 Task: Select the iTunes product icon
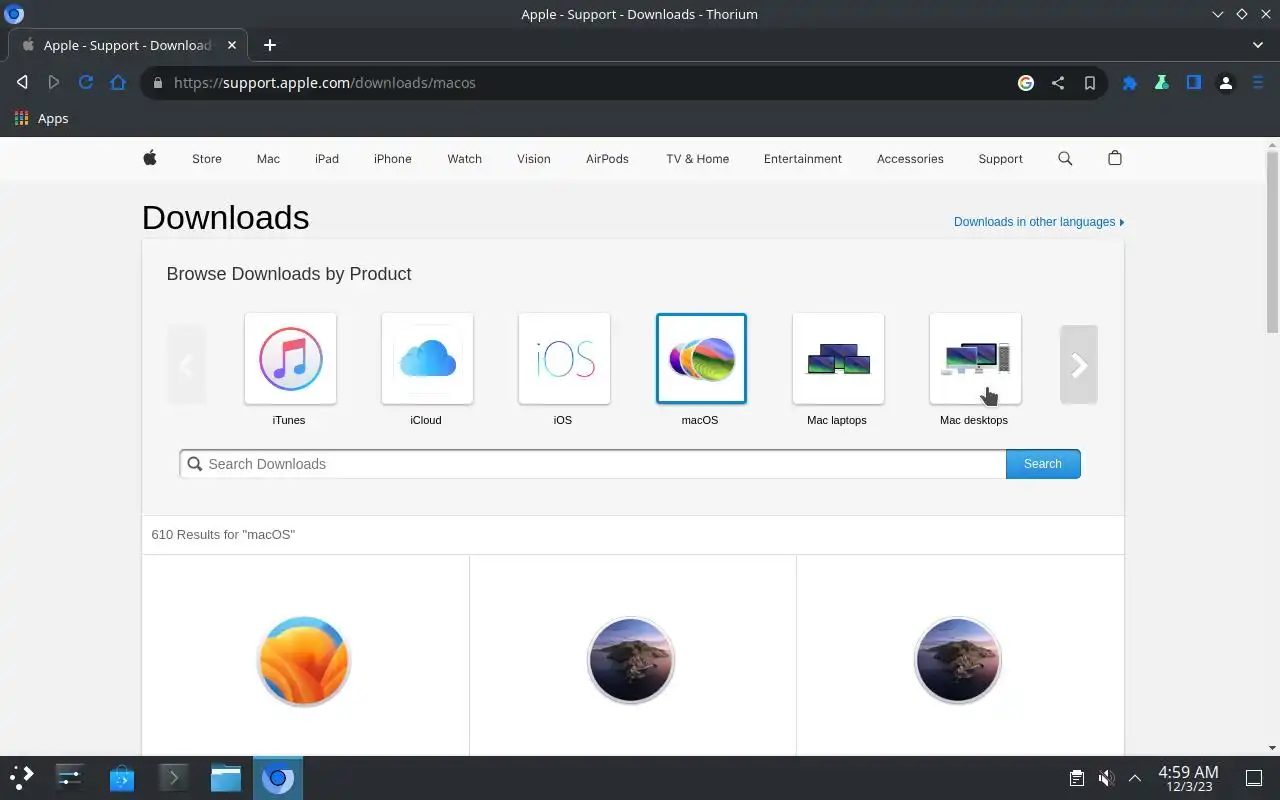(290, 358)
